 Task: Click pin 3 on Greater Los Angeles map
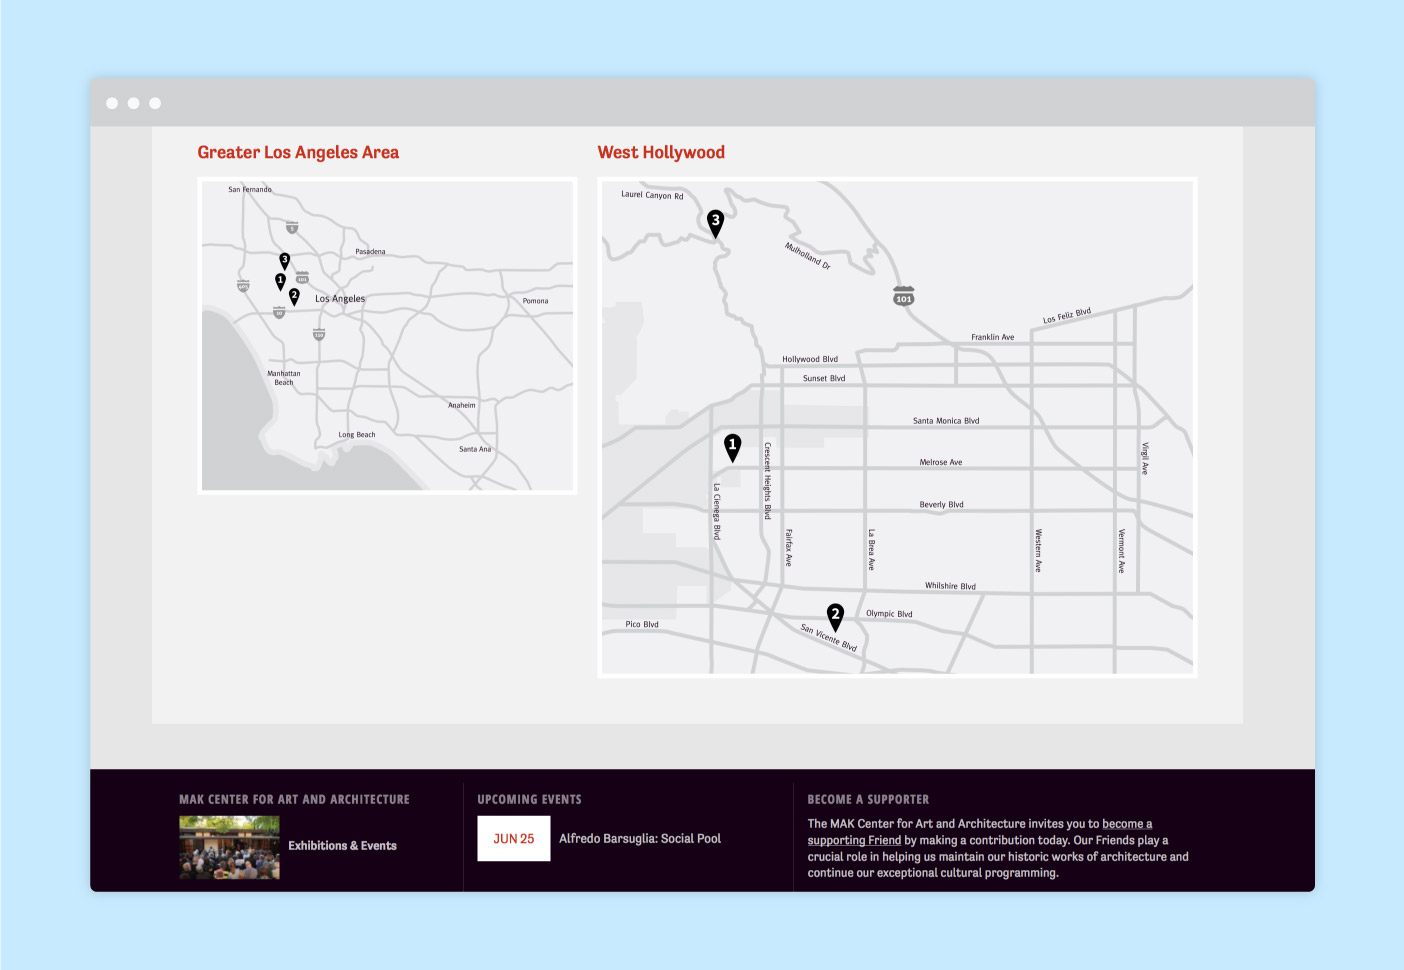[x=285, y=261]
